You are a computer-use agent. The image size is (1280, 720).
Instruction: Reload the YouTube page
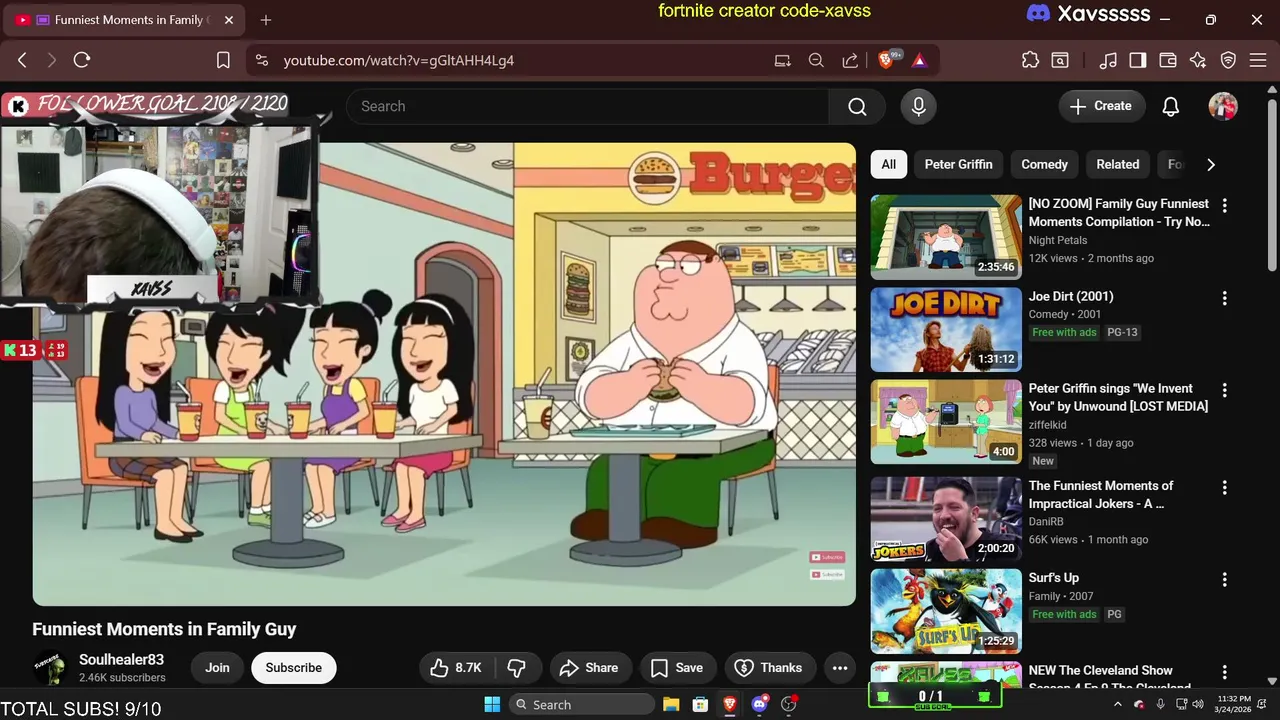point(82,60)
